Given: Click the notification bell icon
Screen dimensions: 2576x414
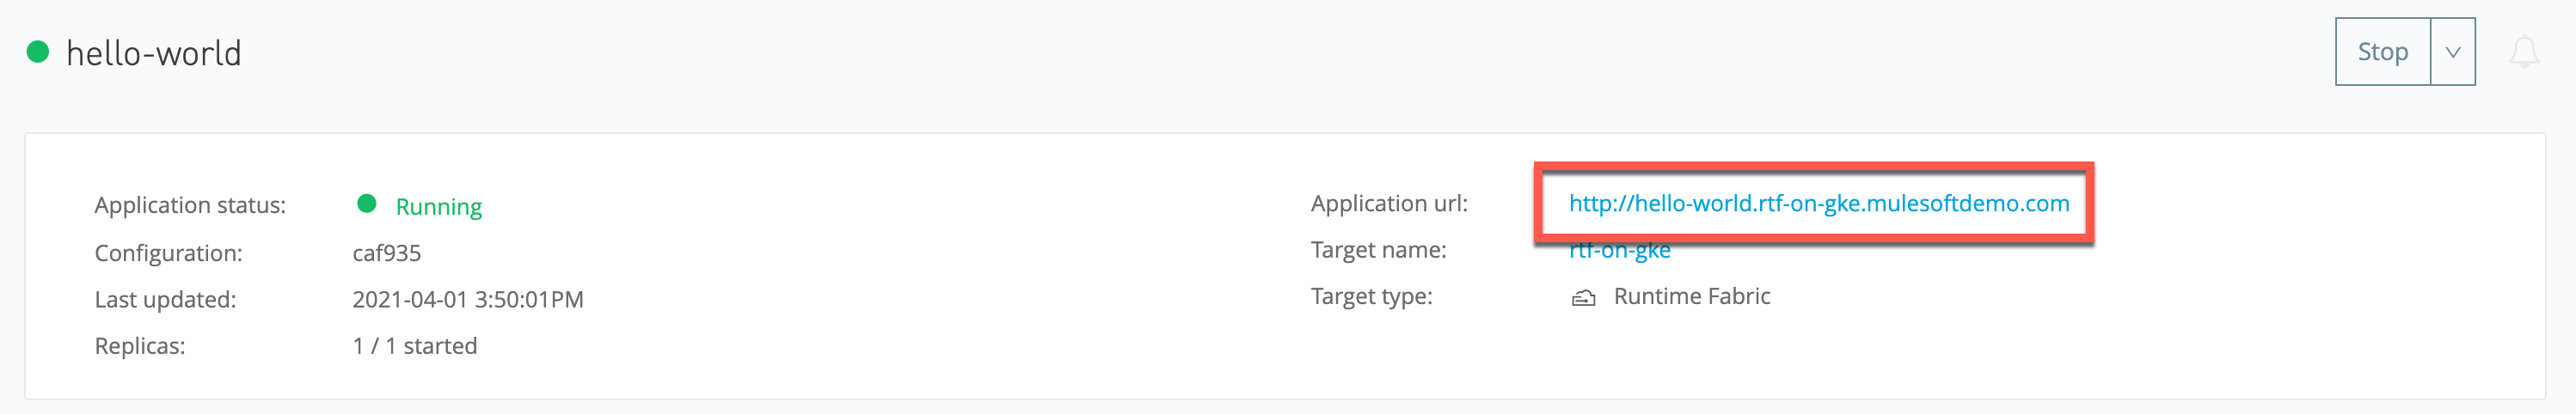Looking at the screenshot, I should coord(2524,52).
